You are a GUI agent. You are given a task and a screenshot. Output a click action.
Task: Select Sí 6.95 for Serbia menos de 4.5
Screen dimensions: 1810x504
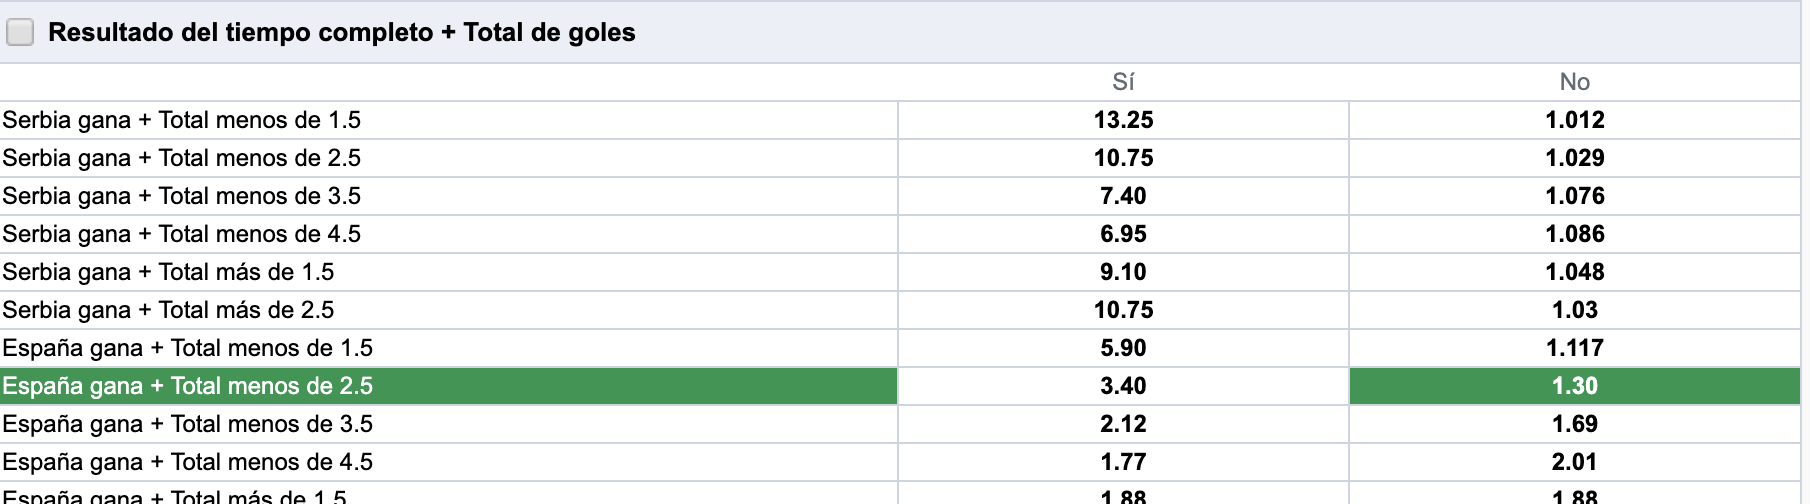[x=1123, y=234]
